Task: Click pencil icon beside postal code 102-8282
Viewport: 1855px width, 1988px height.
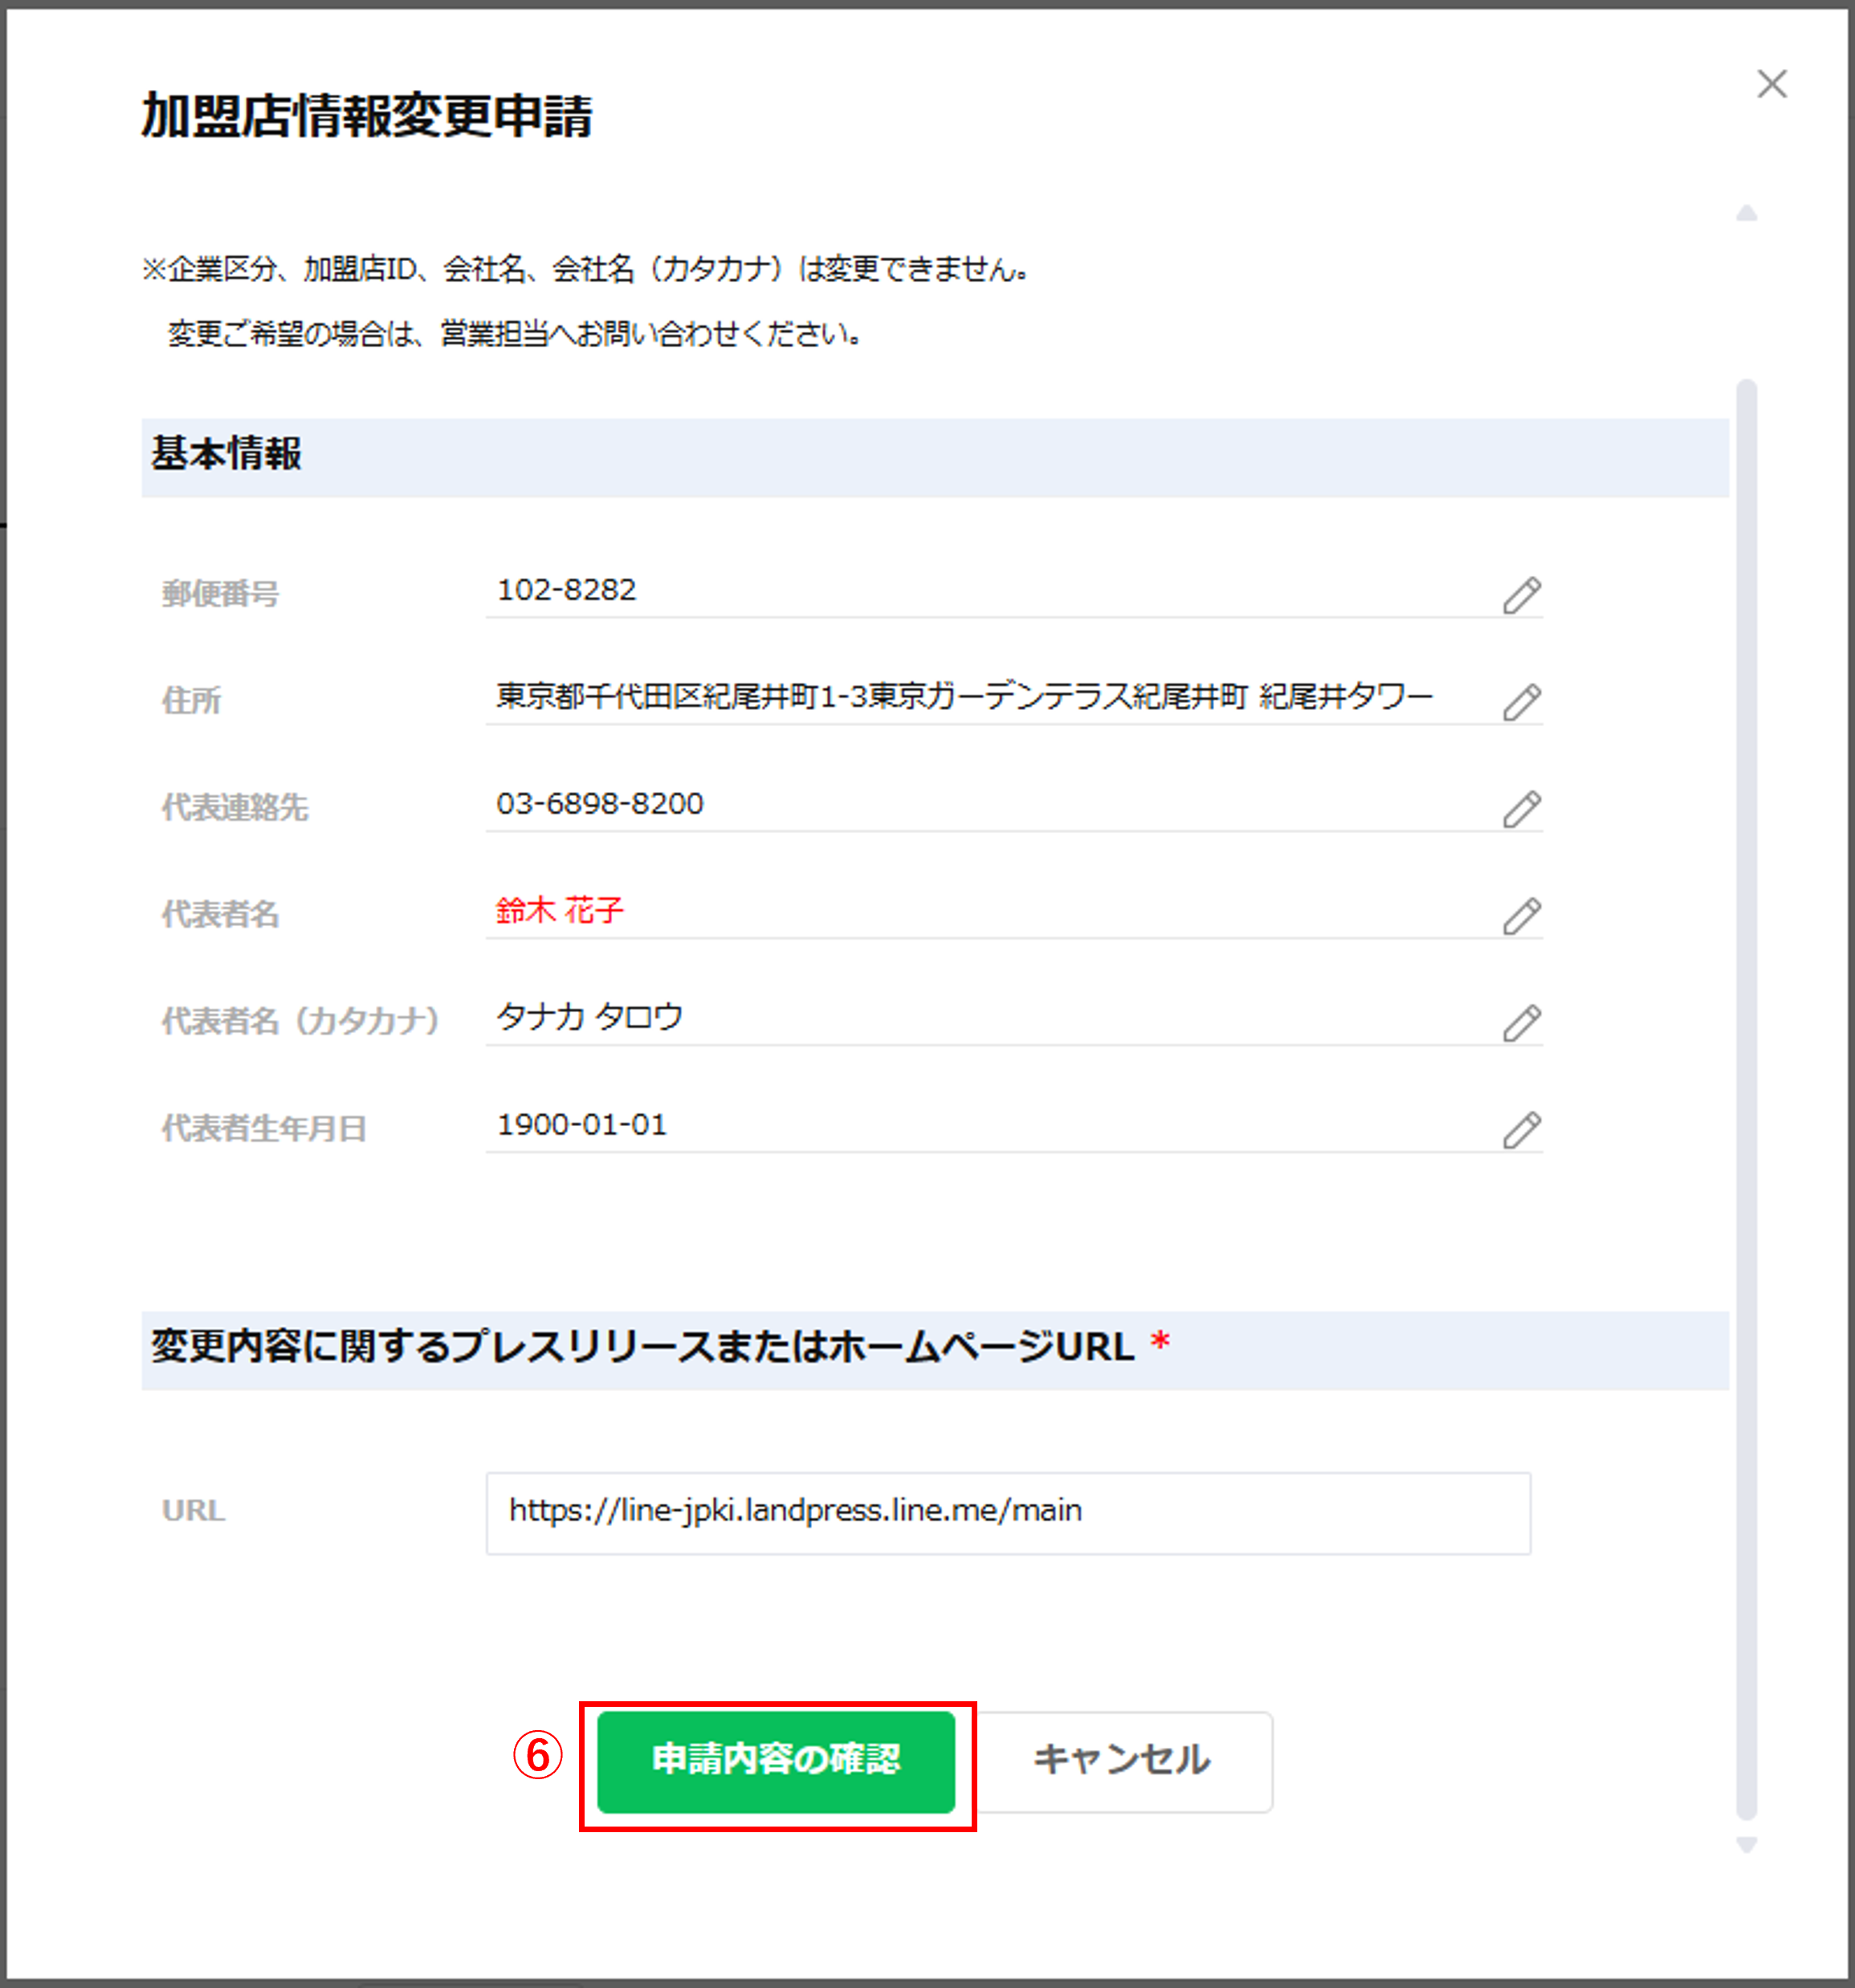Action: click(1521, 595)
